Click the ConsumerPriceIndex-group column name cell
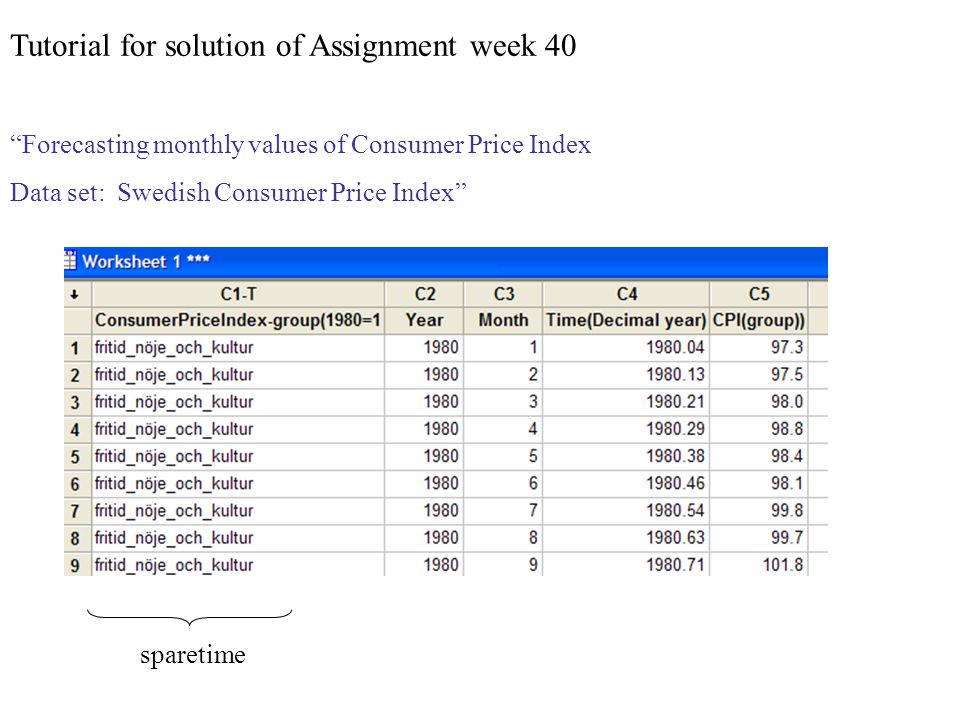Screen dimensions: 960x720 pyautogui.click(x=239, y=320)
